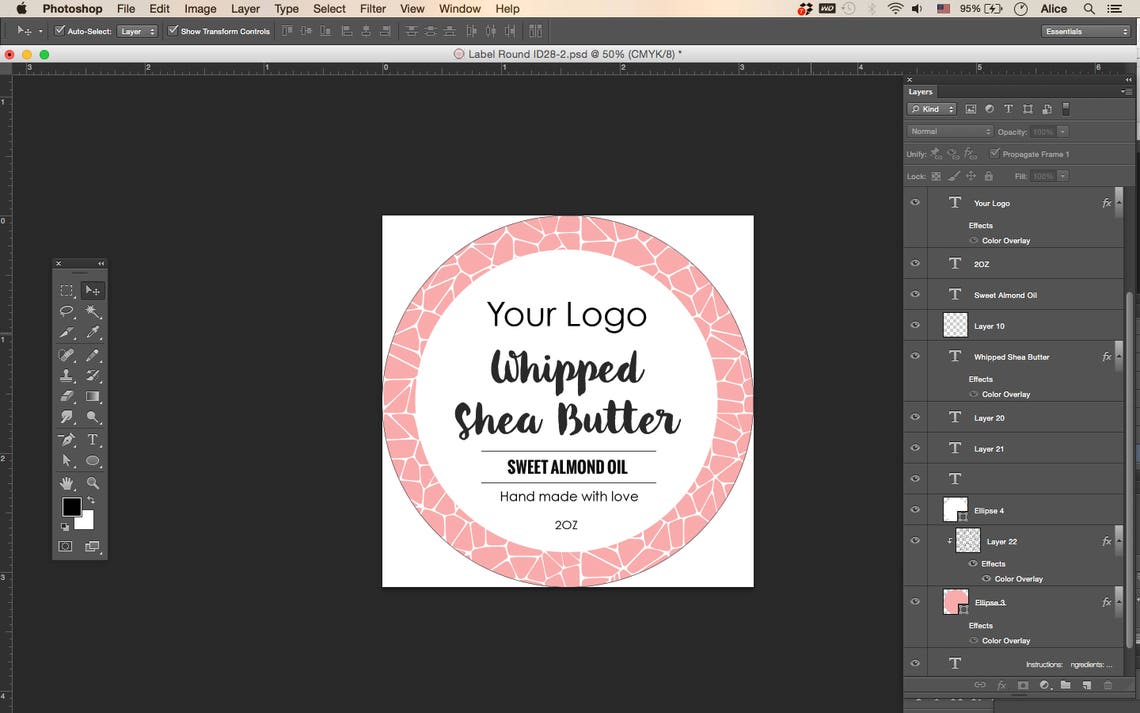This screenshot has width=1140, height=713.
Task: Select the Move tool
Action: [x=93, y=290]
